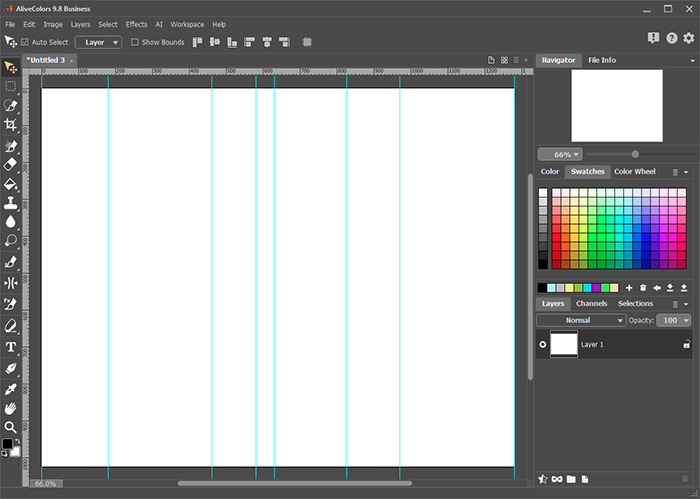Image resolution: width=700 pixels, height=499 pixels.
Task: Activate the Crop tool
Action: point(10,125)
